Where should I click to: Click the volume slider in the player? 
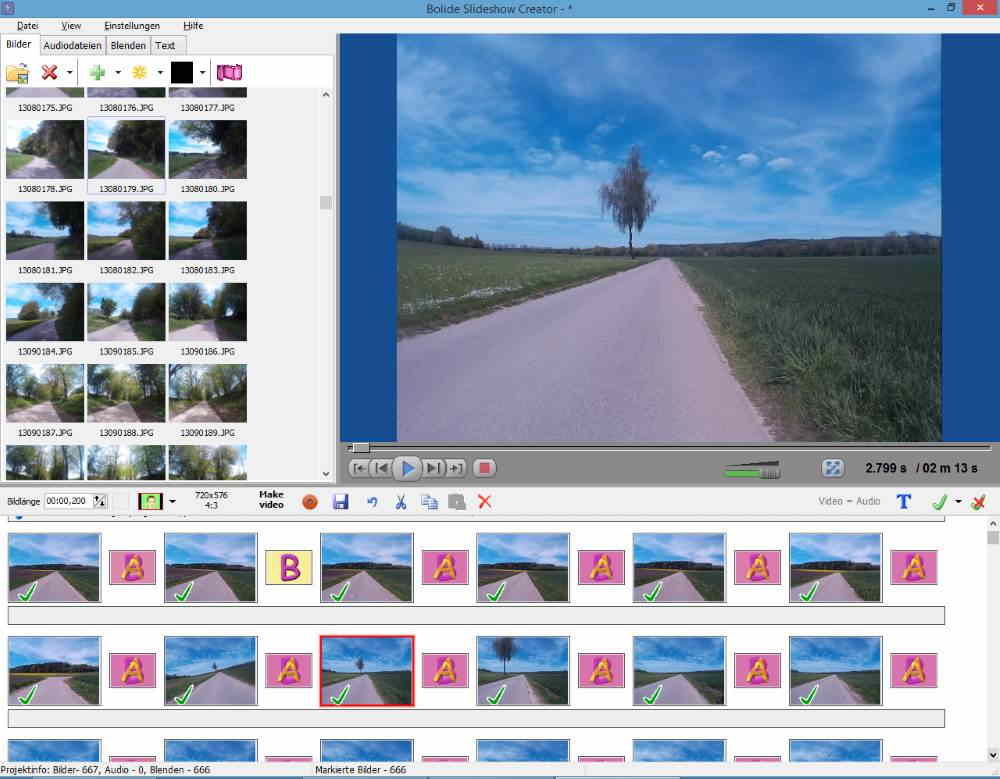(752, 469)
